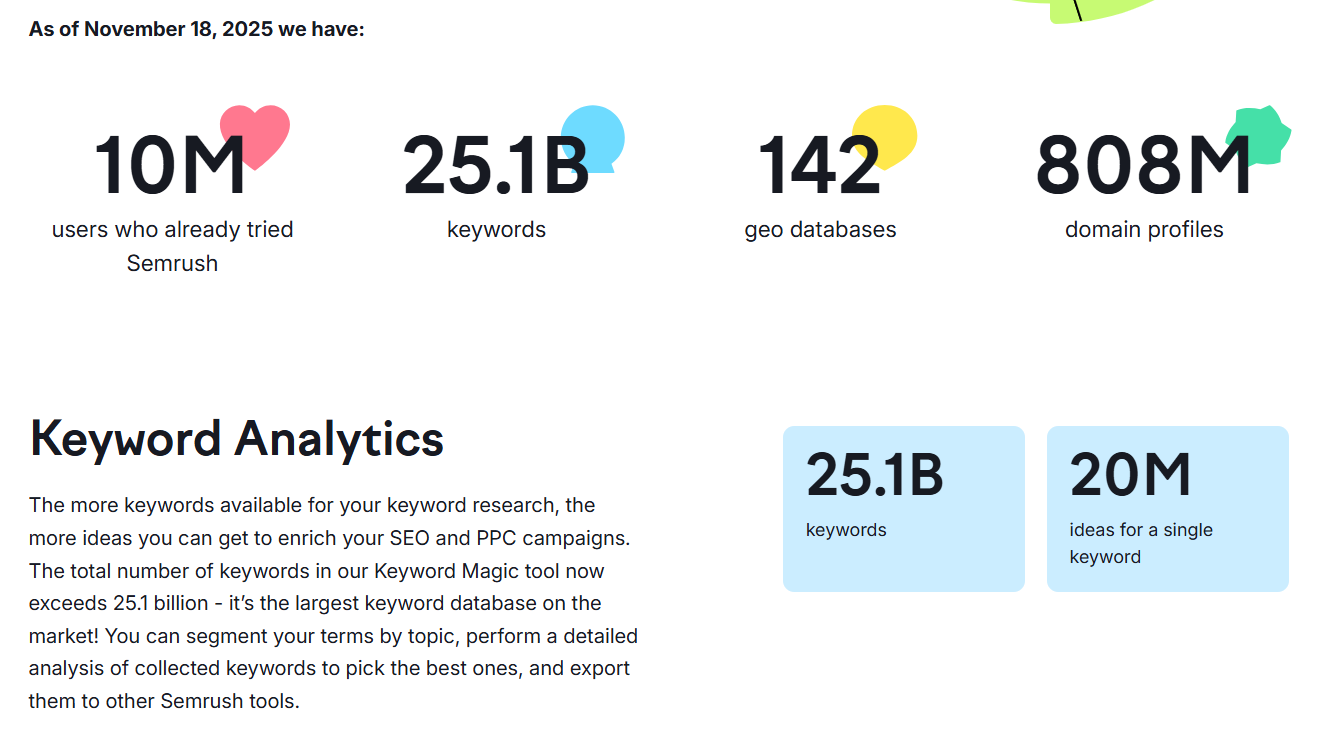Click the large 25.1B figure under the date line
Image resolution: width=1330 pixels, height=737 pixels.
(496, 167)
